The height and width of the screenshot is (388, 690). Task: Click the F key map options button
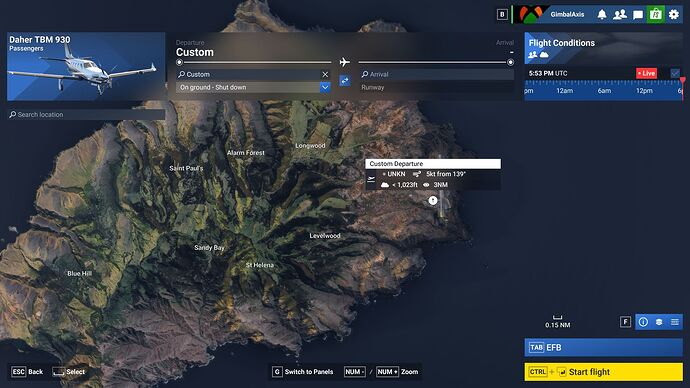pos(625,322)
